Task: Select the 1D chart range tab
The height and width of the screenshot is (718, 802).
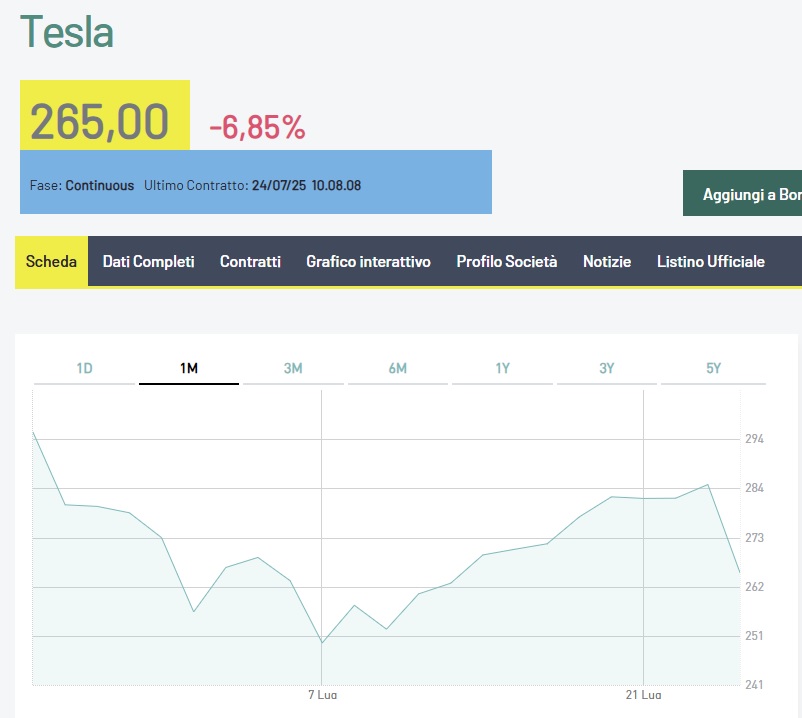Action: pos(84,368)
